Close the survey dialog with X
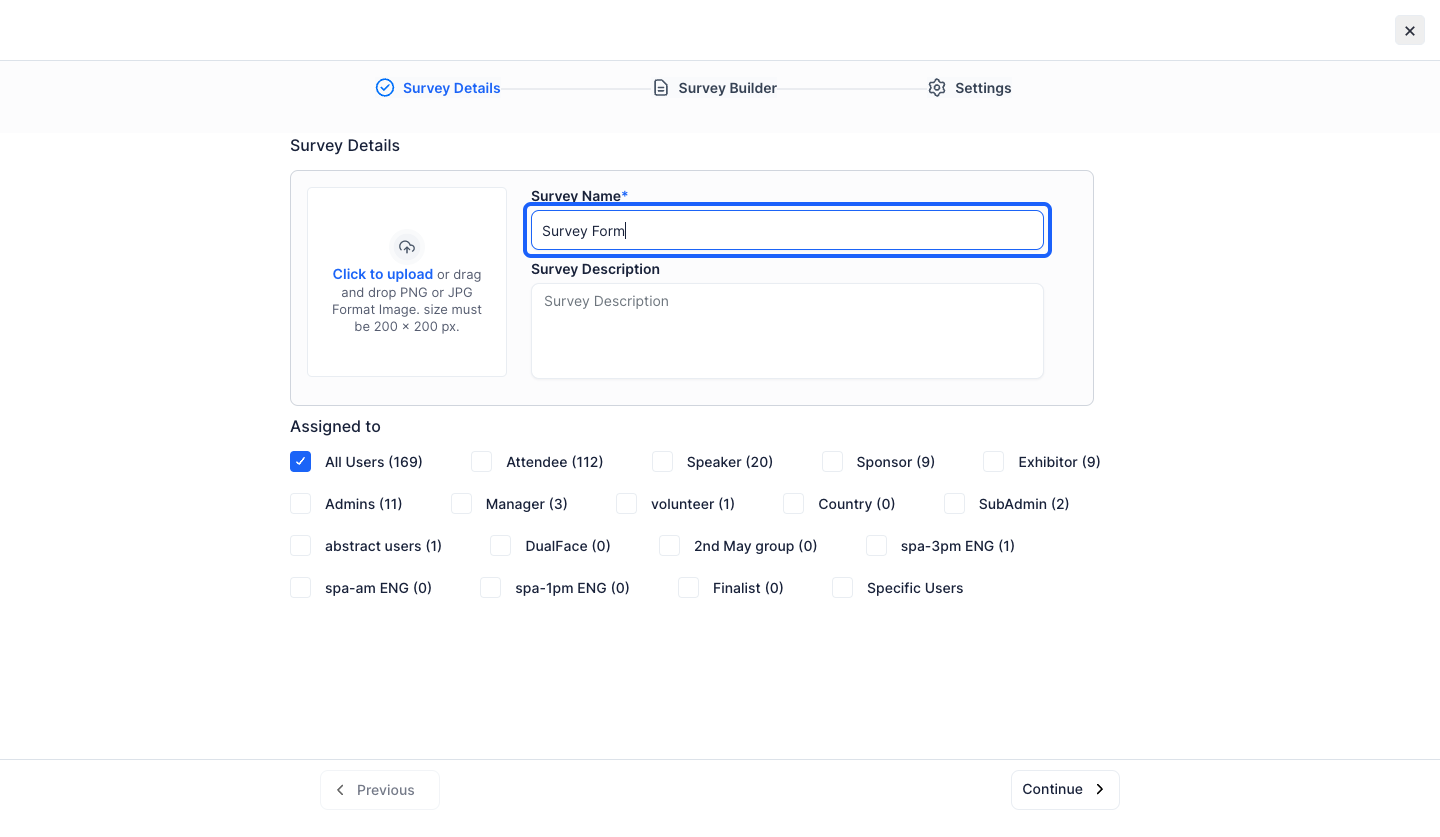This screenshot has height=837, width=1440. click(1409, 30)
